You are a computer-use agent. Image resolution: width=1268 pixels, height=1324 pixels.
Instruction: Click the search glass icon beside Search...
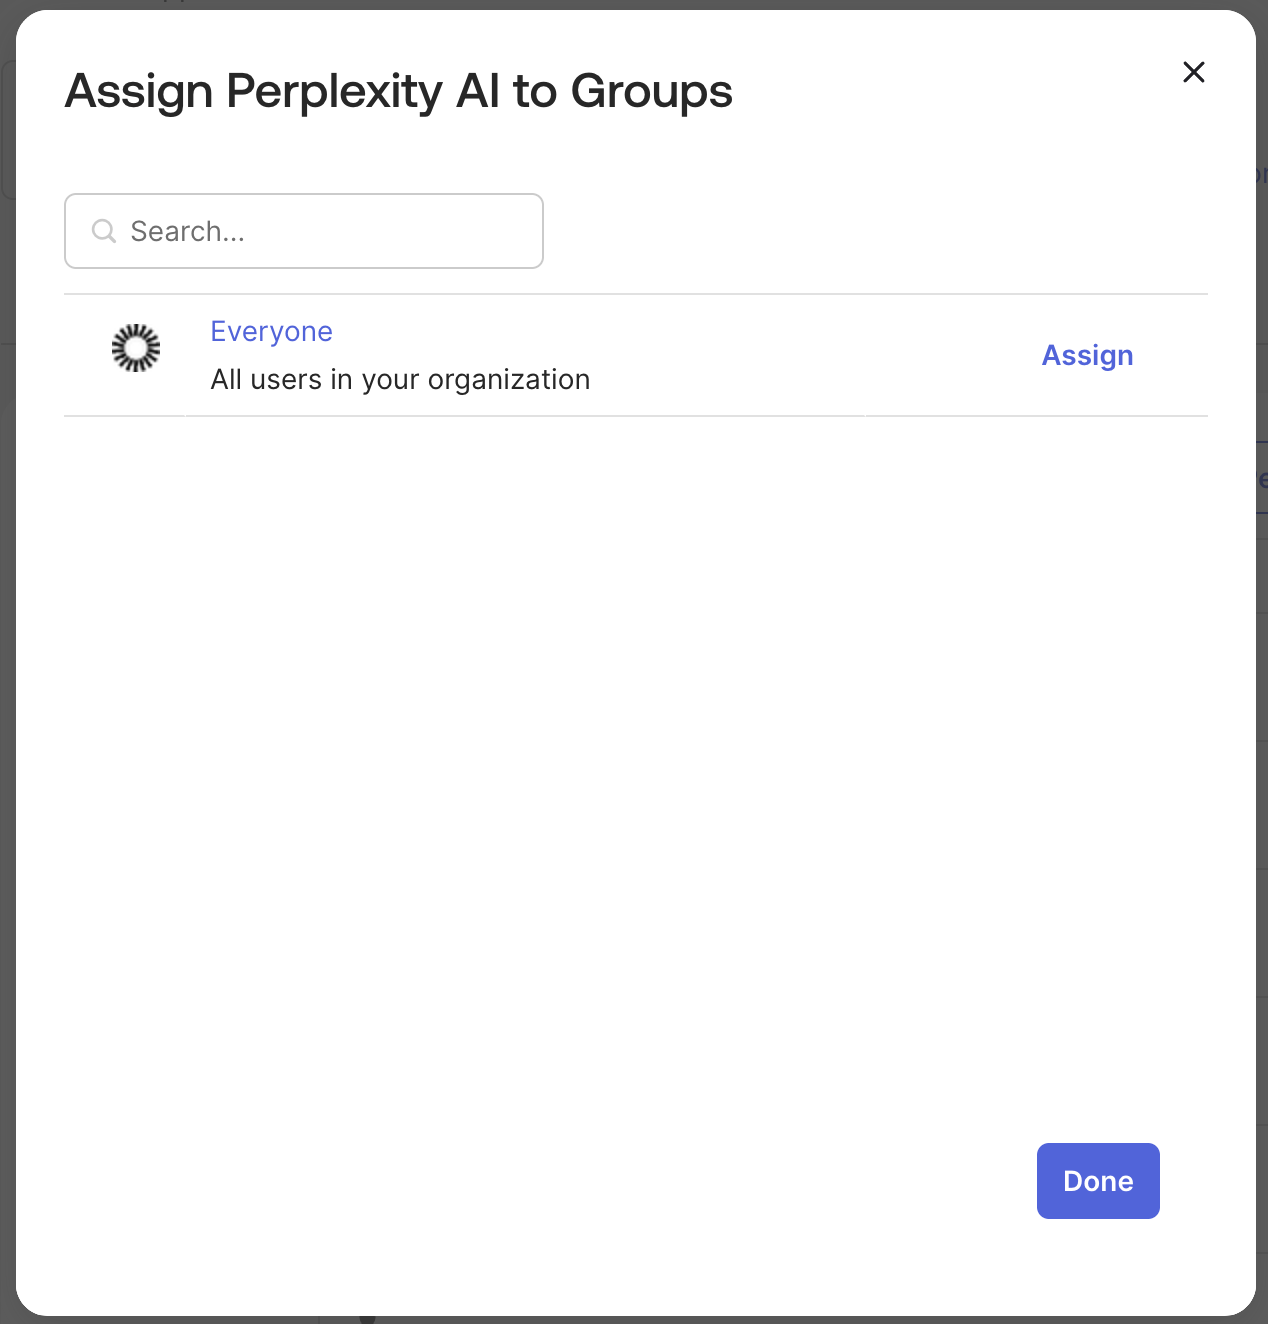pos(103,231)
